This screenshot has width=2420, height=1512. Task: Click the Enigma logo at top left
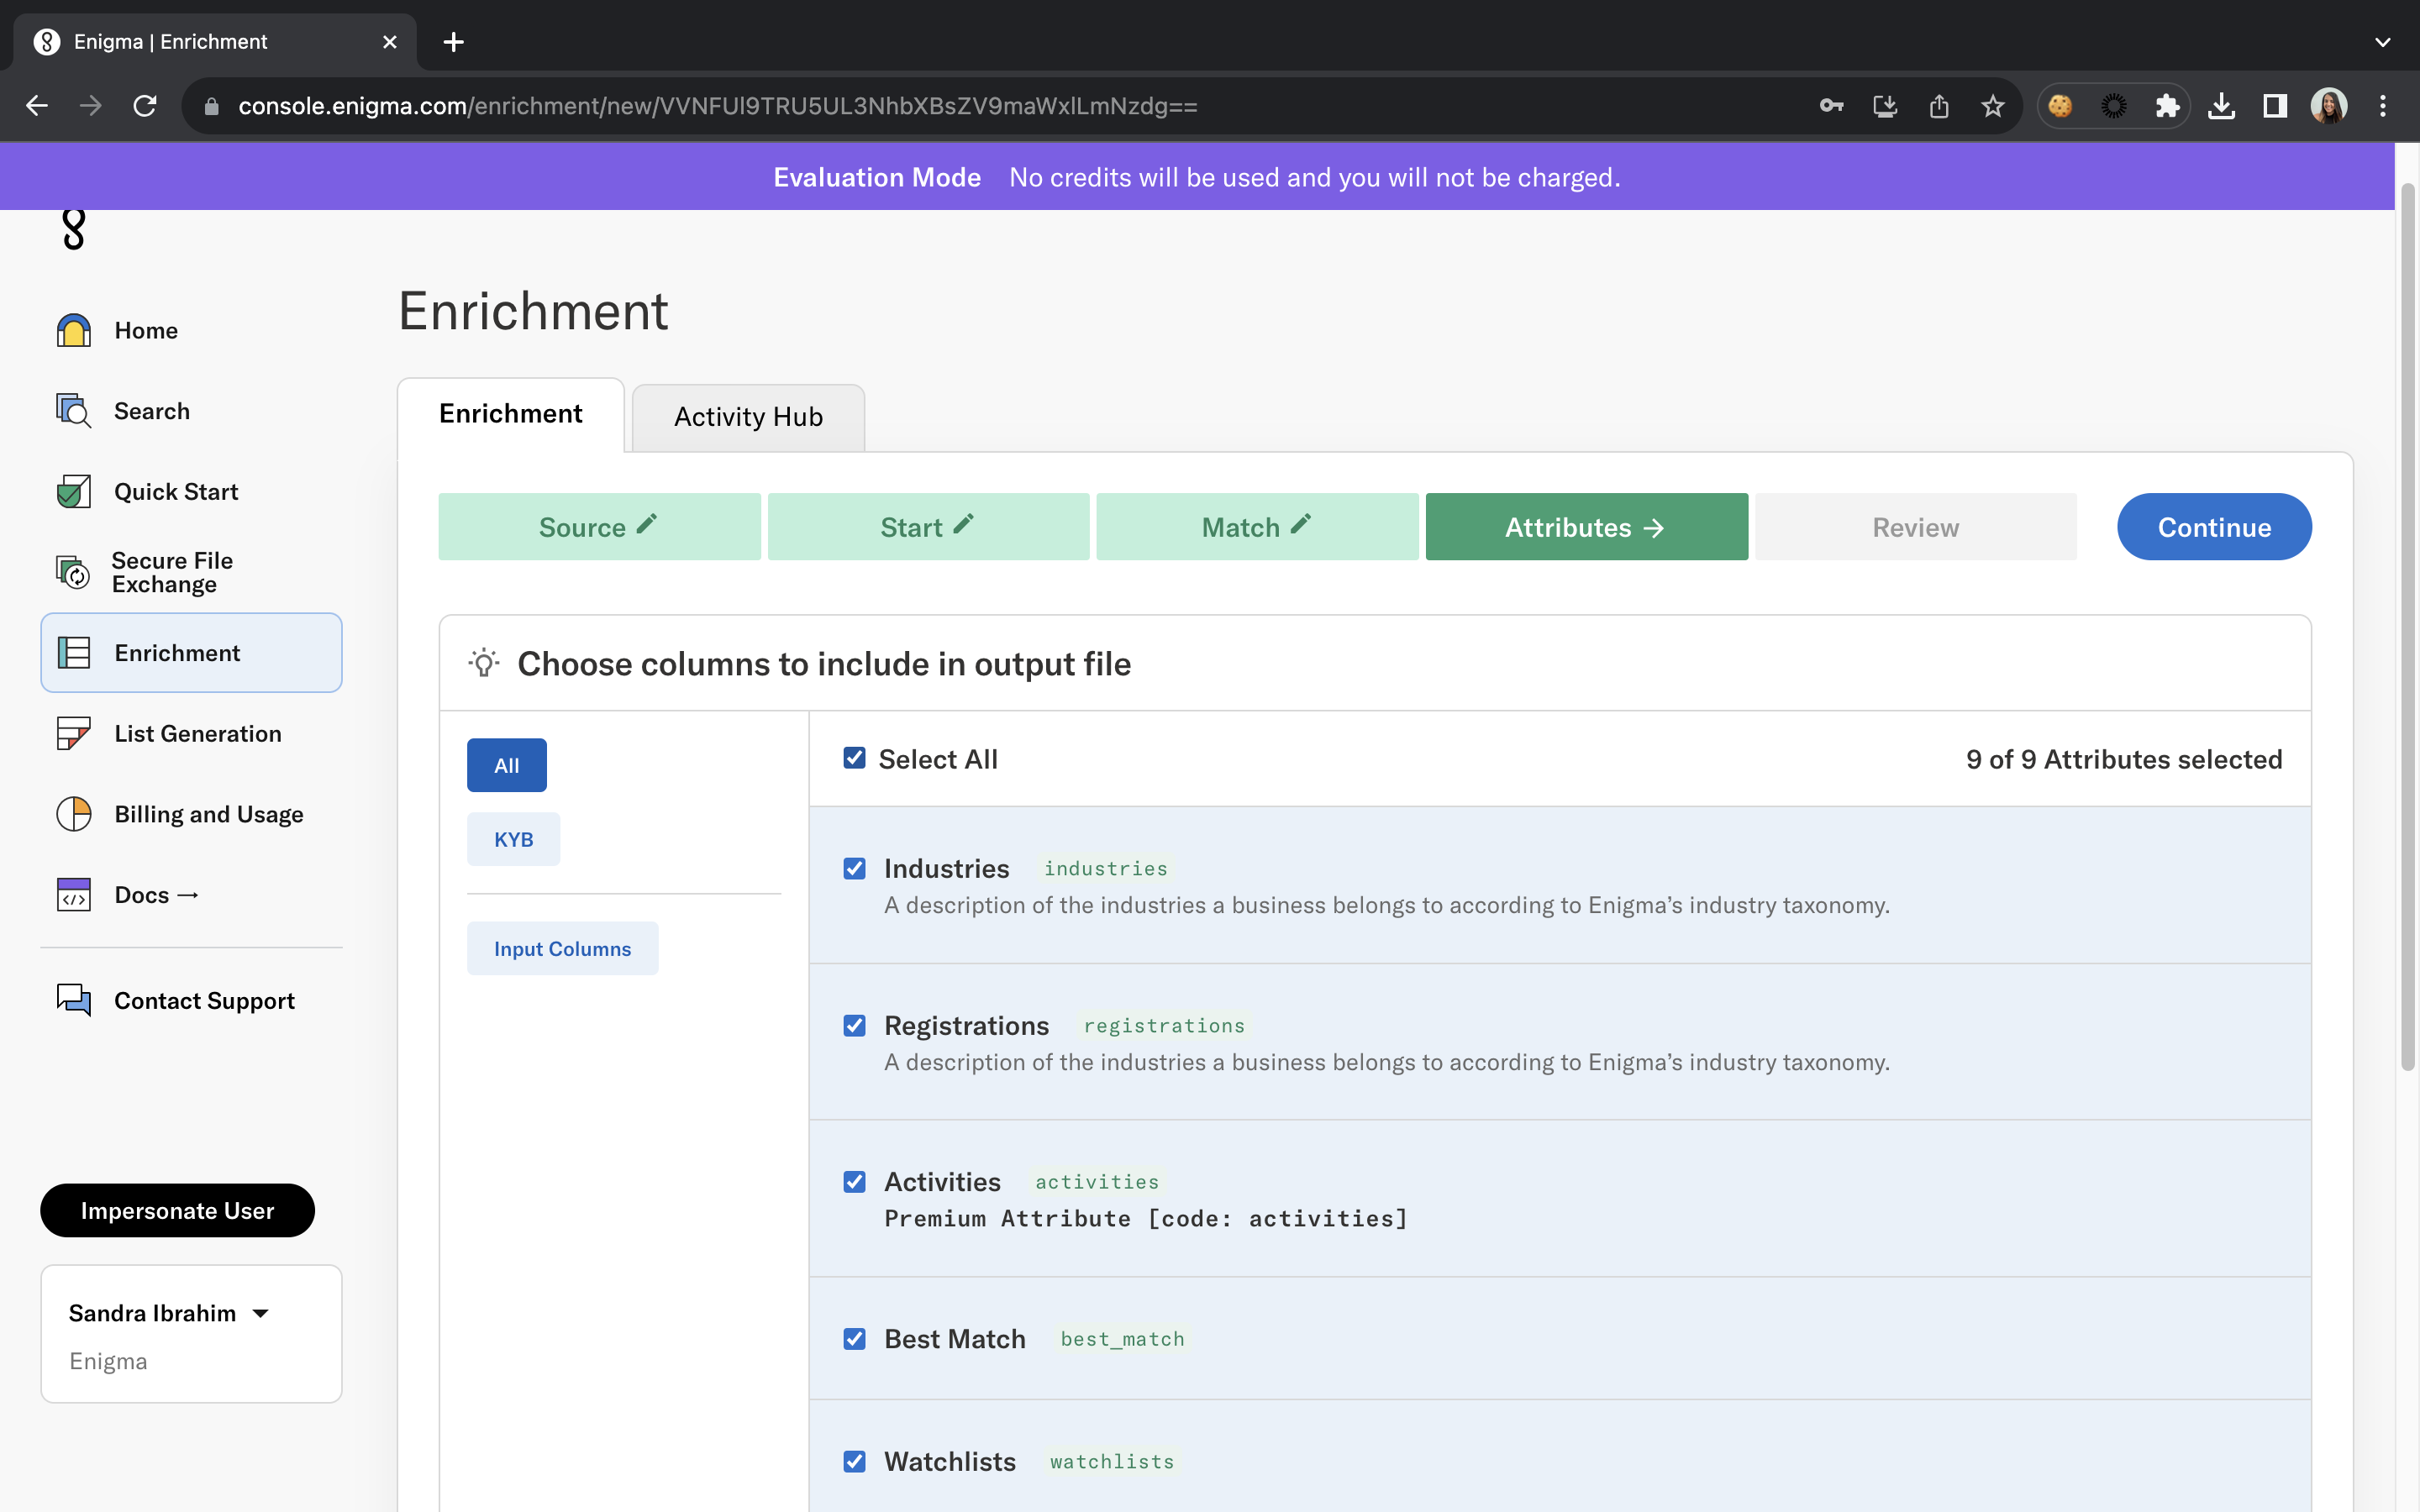click(74, 229)
